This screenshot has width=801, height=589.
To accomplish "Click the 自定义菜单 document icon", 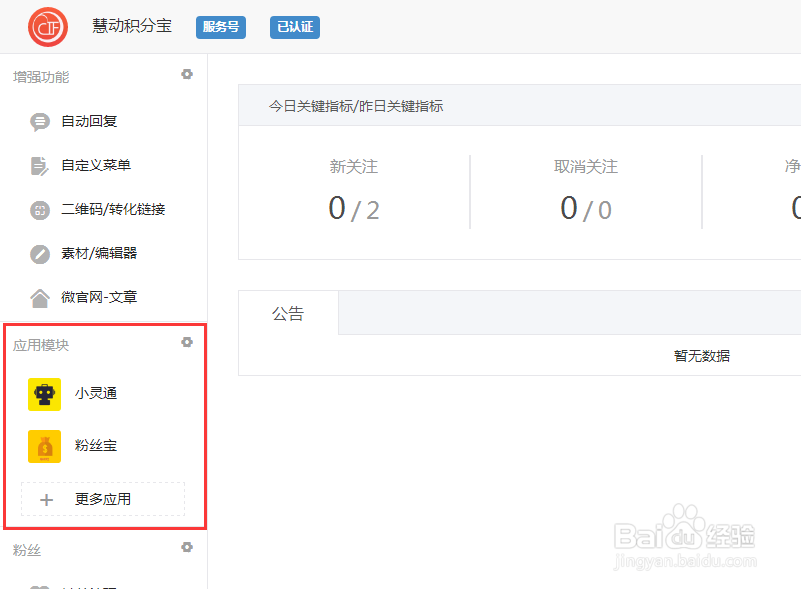I will point(39,166).
